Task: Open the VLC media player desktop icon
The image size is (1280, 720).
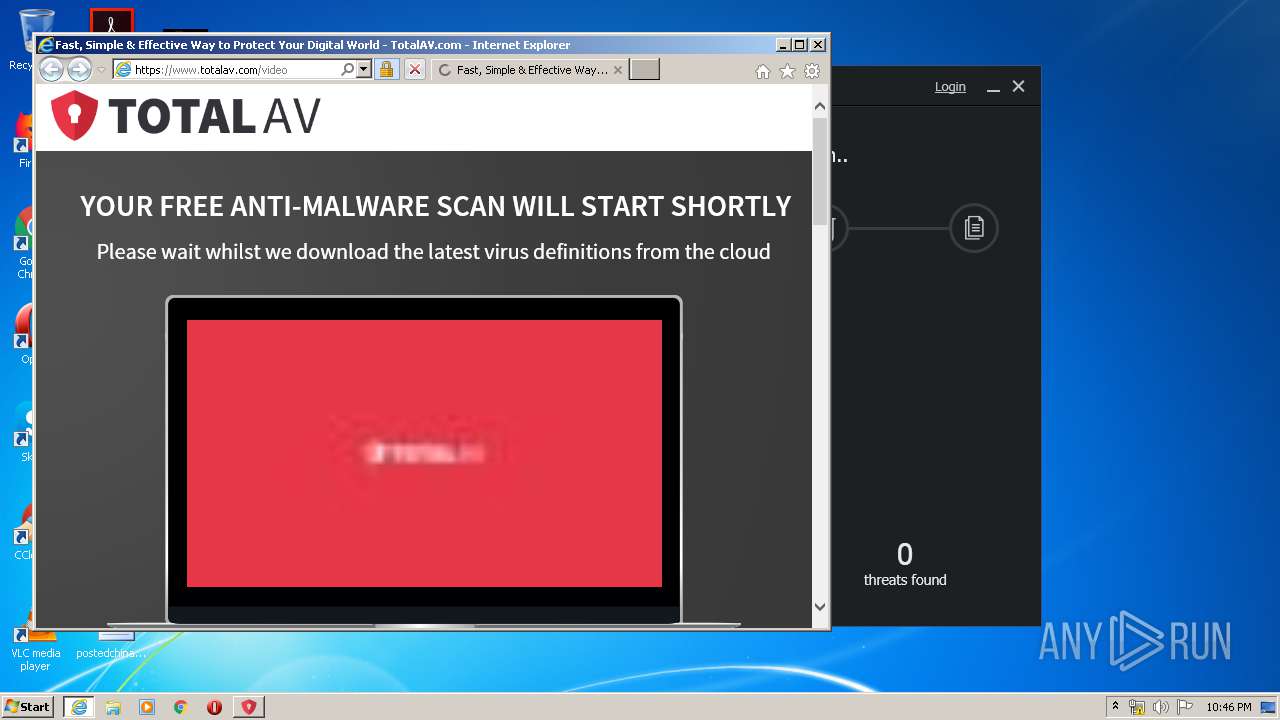Action: (x=35, y=645)
